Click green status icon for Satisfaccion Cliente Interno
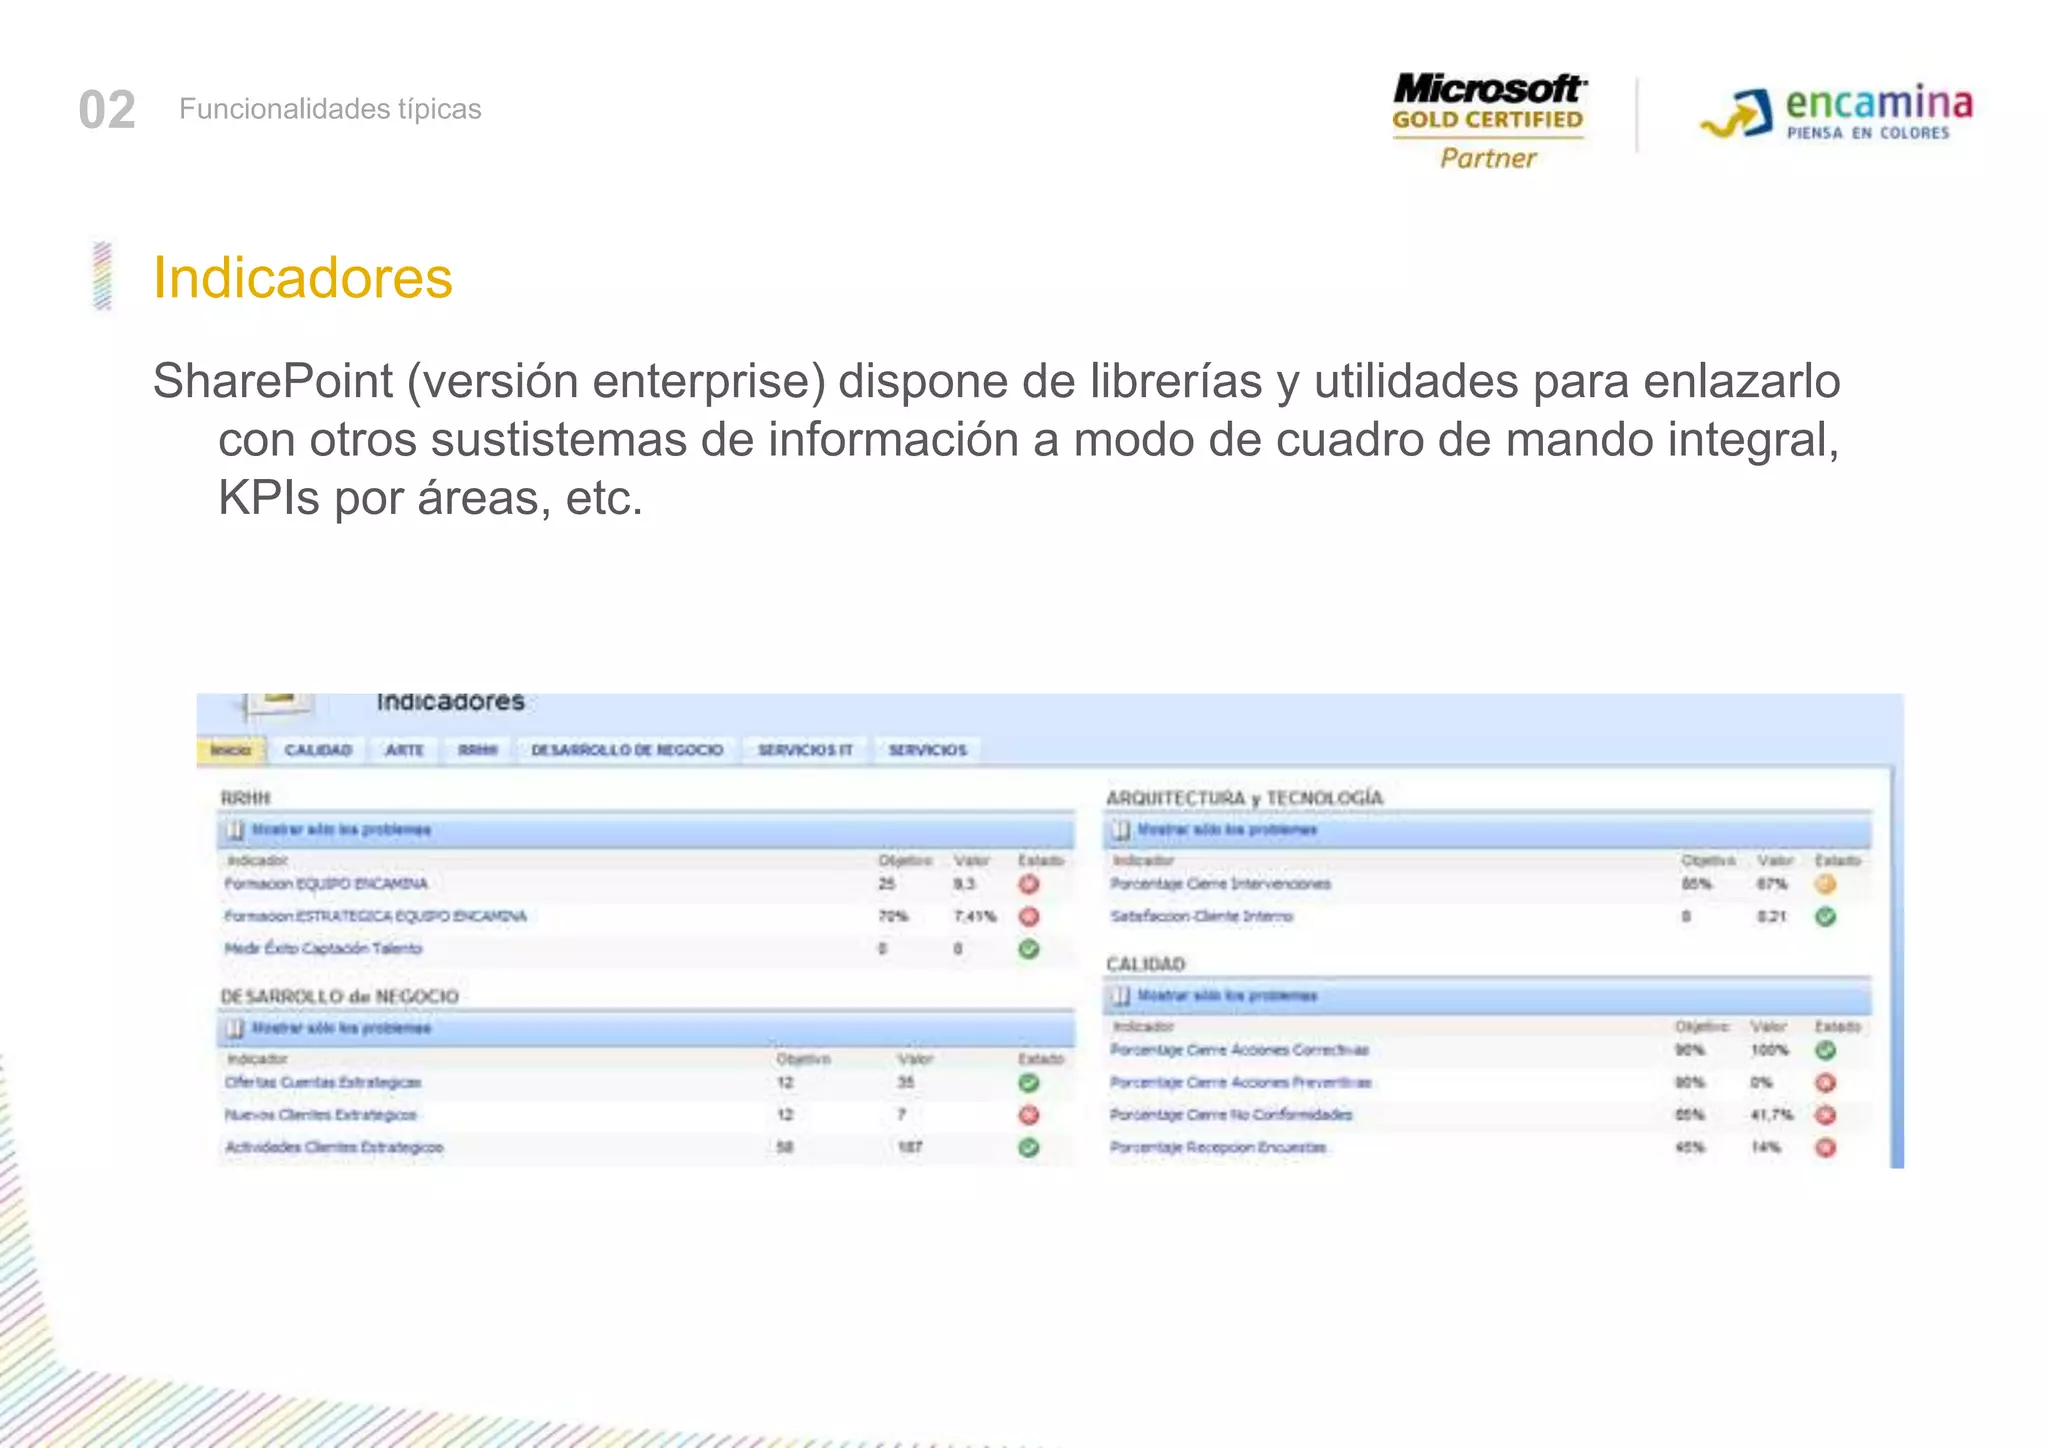2048x1448 pixels. tap(1825, 916)
